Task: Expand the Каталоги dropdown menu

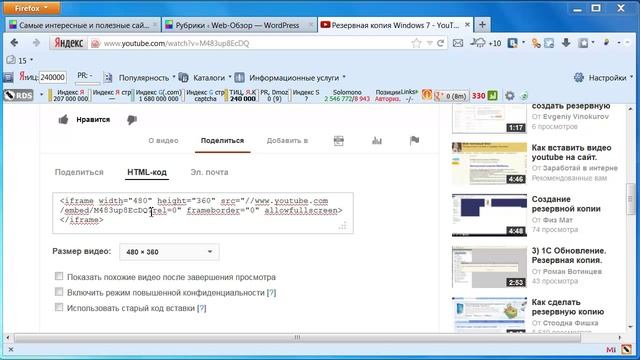Action: (x=230, y=77)
